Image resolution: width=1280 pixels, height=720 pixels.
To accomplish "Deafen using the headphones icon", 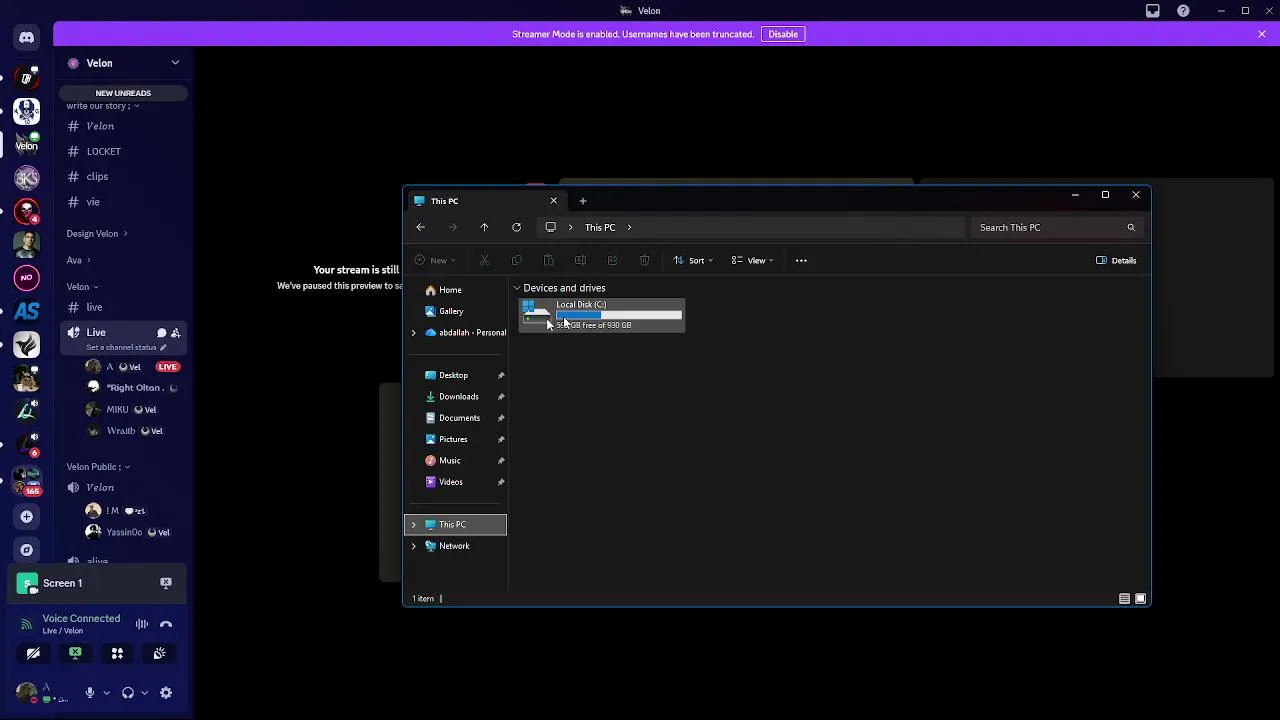I will 128,693.
